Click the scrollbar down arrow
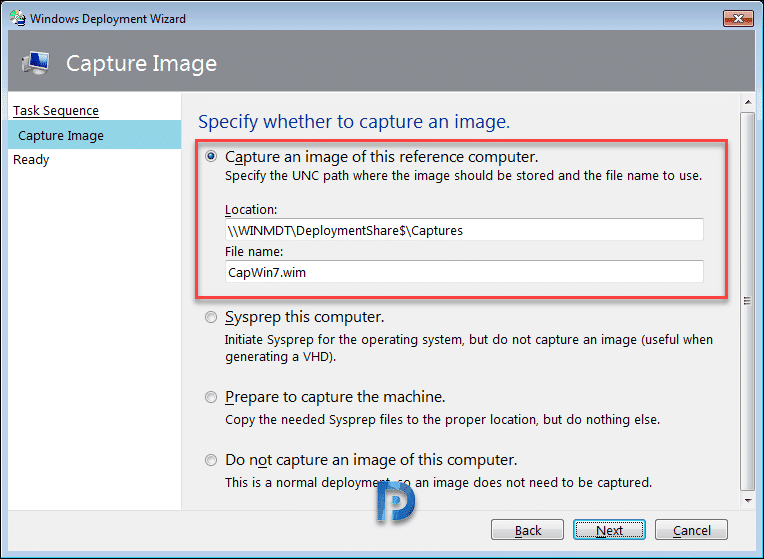Screen dimensions: 764x559 (748, 501)
